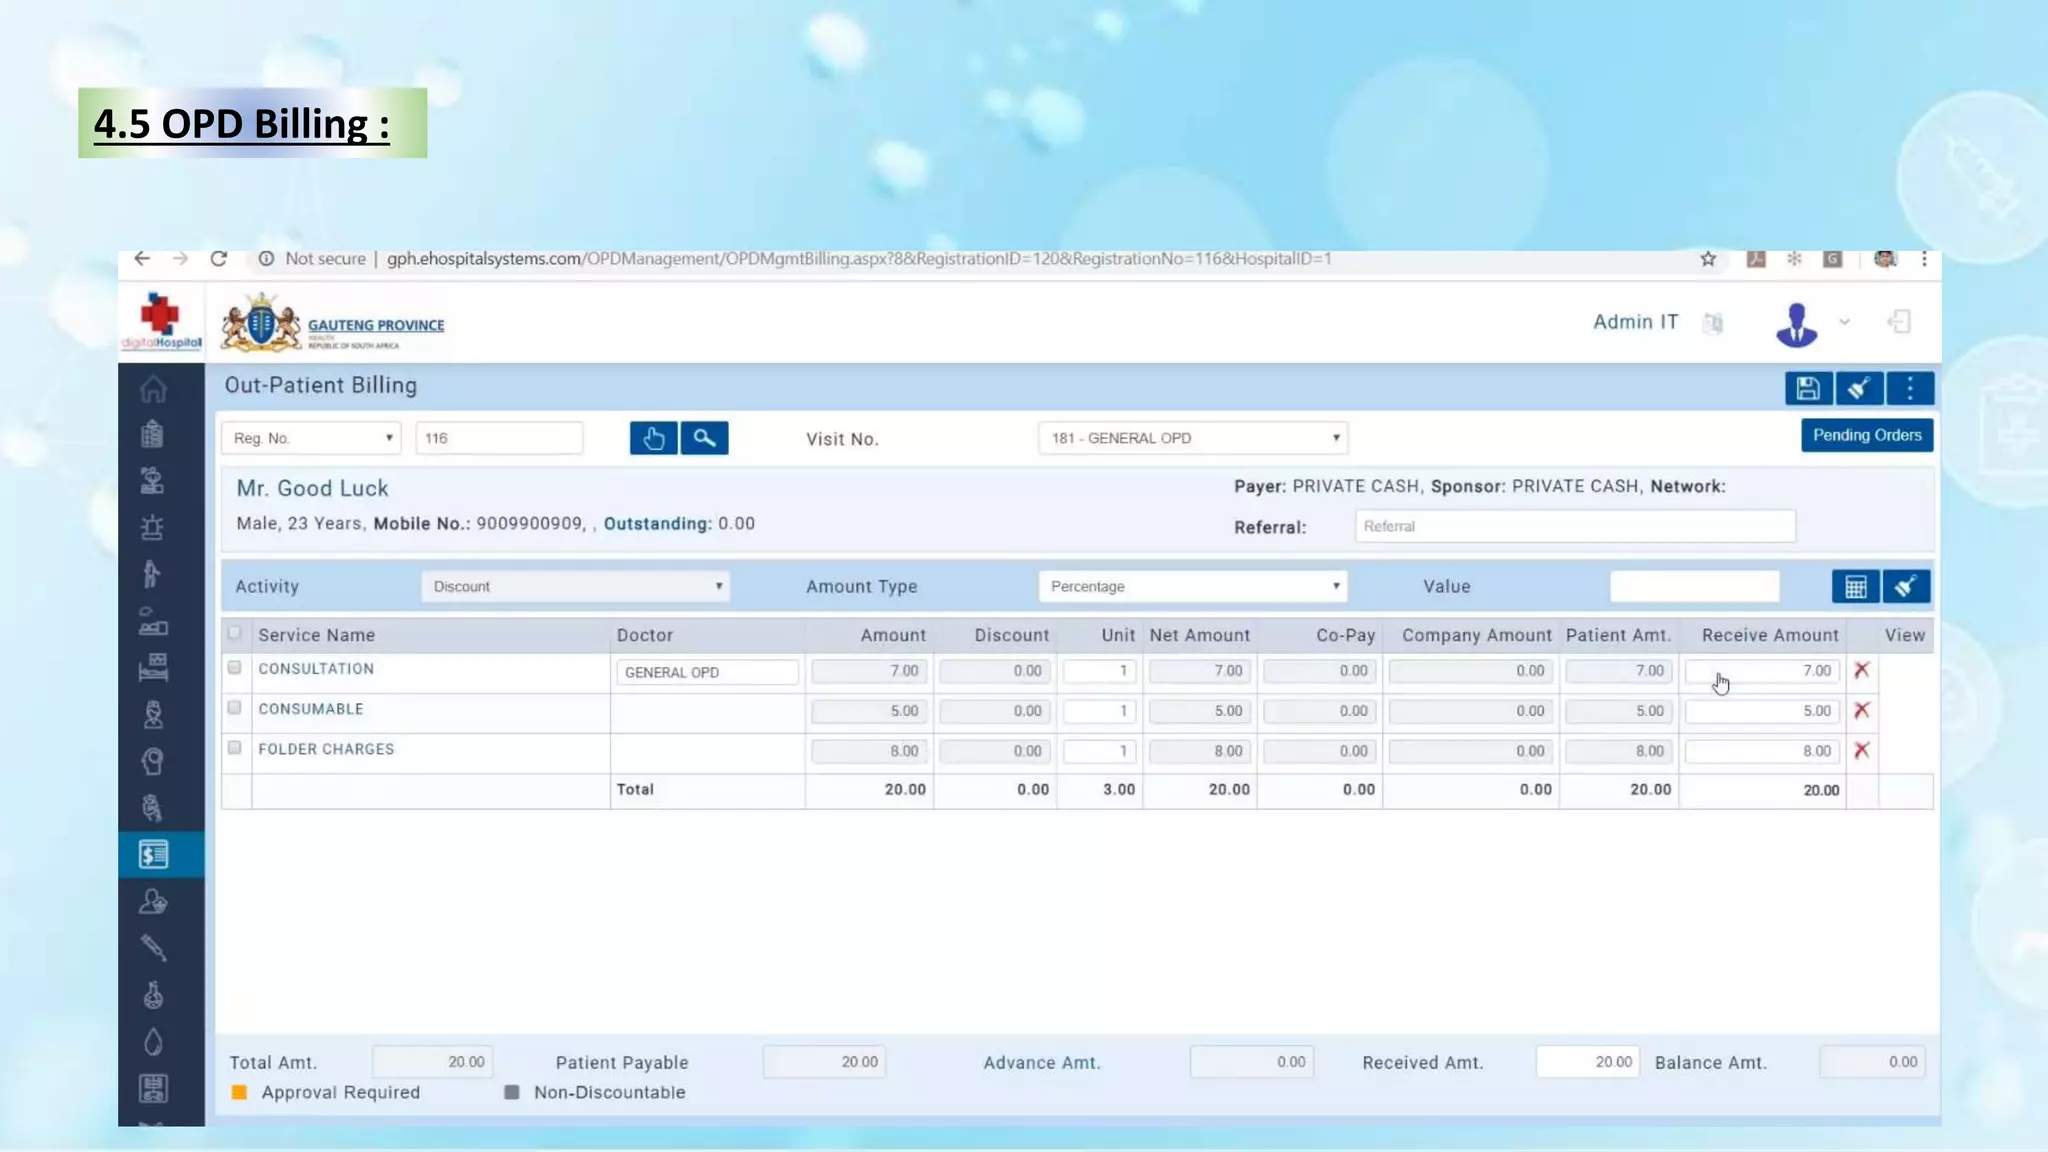Open the hospital bed ward sidebar icon

153,667
